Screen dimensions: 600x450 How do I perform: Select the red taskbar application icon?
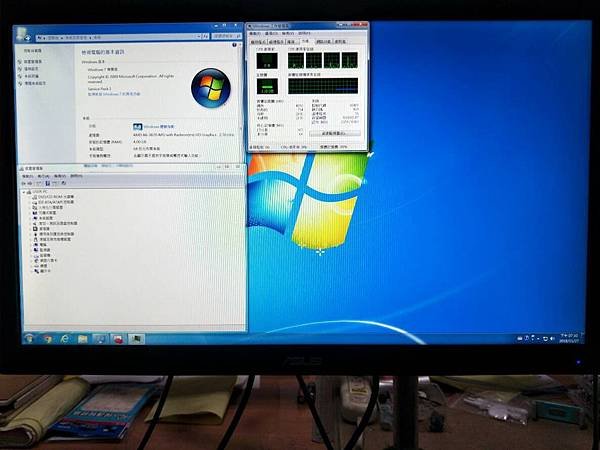point(118,339)
